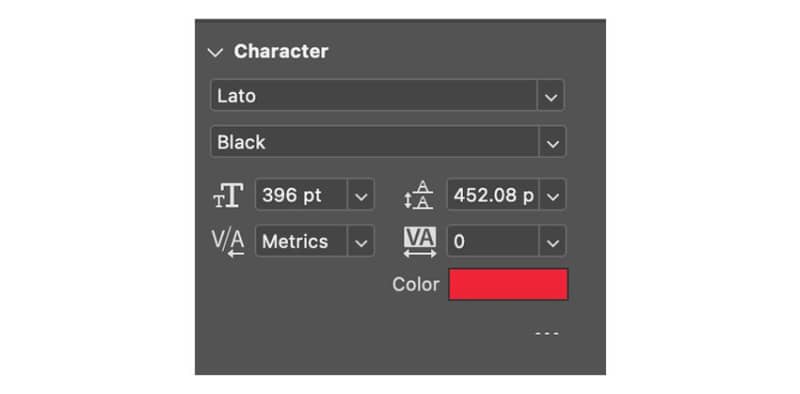The image size is (800, 394).
Task: Show more options via three dots
Action: [547, 334]
